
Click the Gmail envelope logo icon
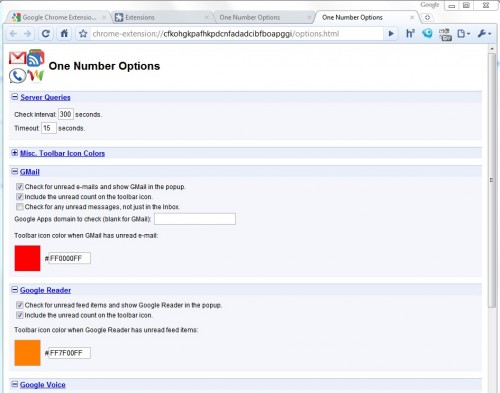(x=17, y=58)
